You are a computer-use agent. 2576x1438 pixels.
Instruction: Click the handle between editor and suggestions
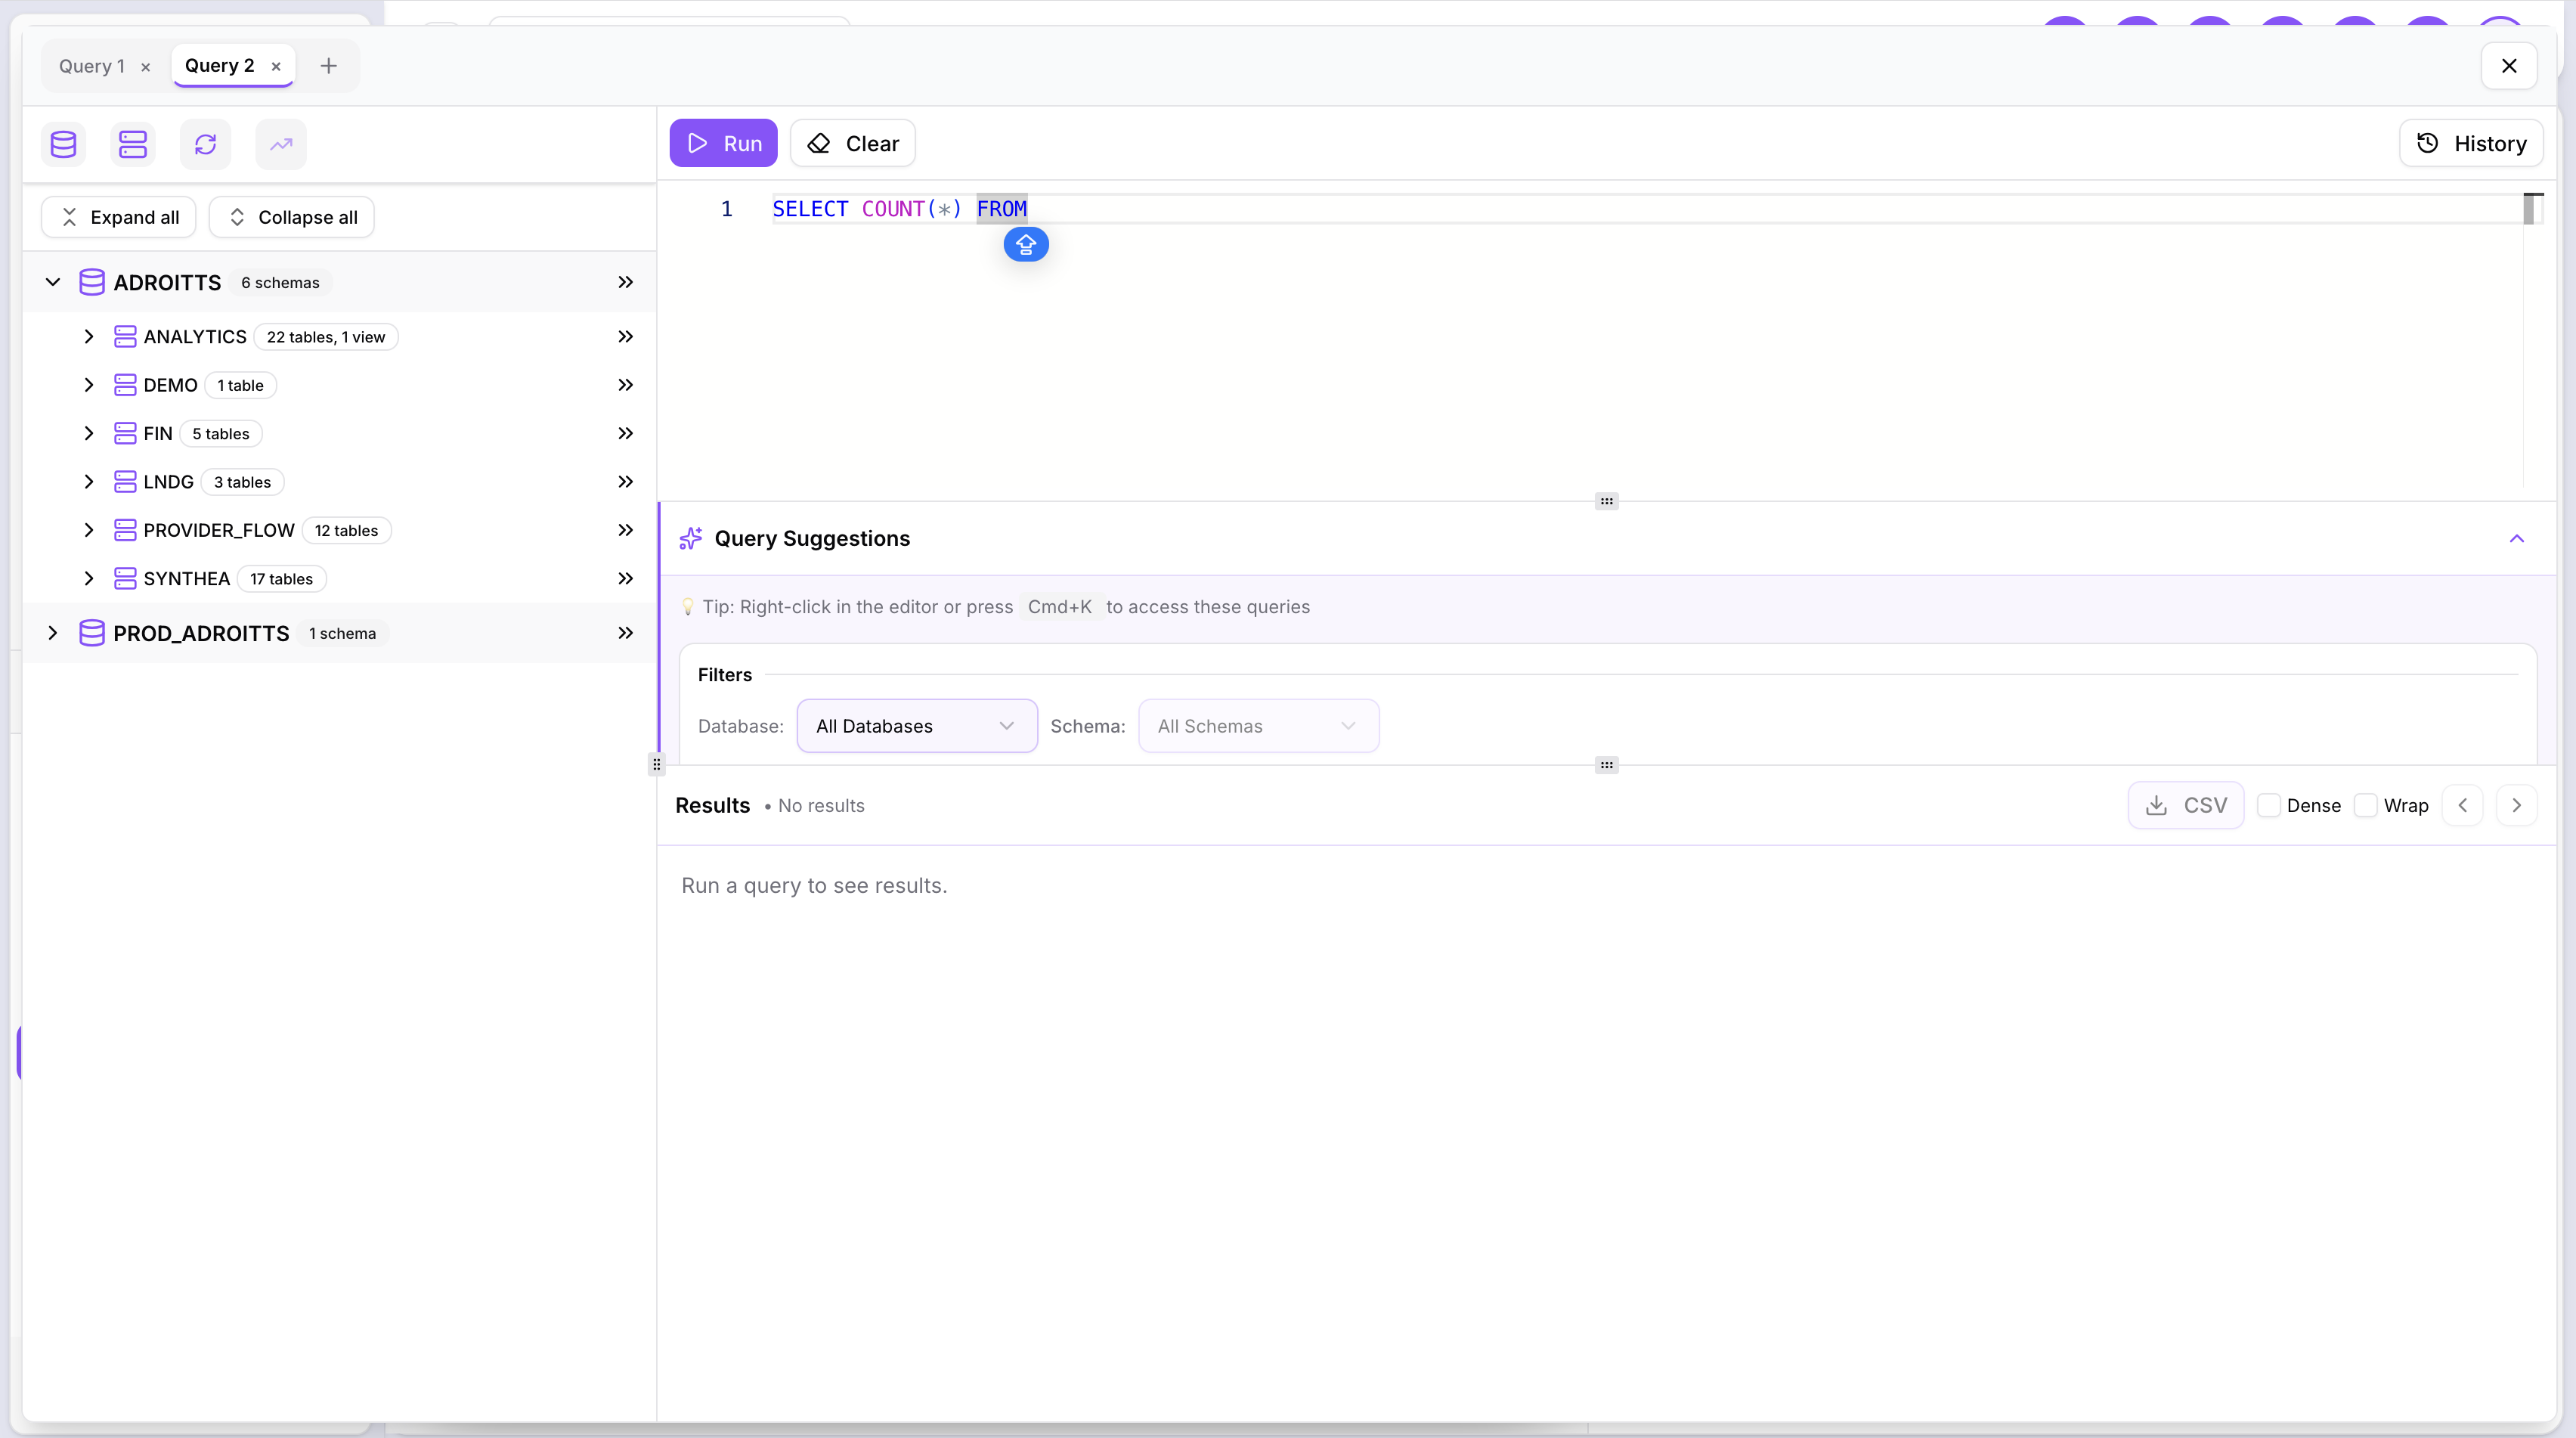point(1607,502)
